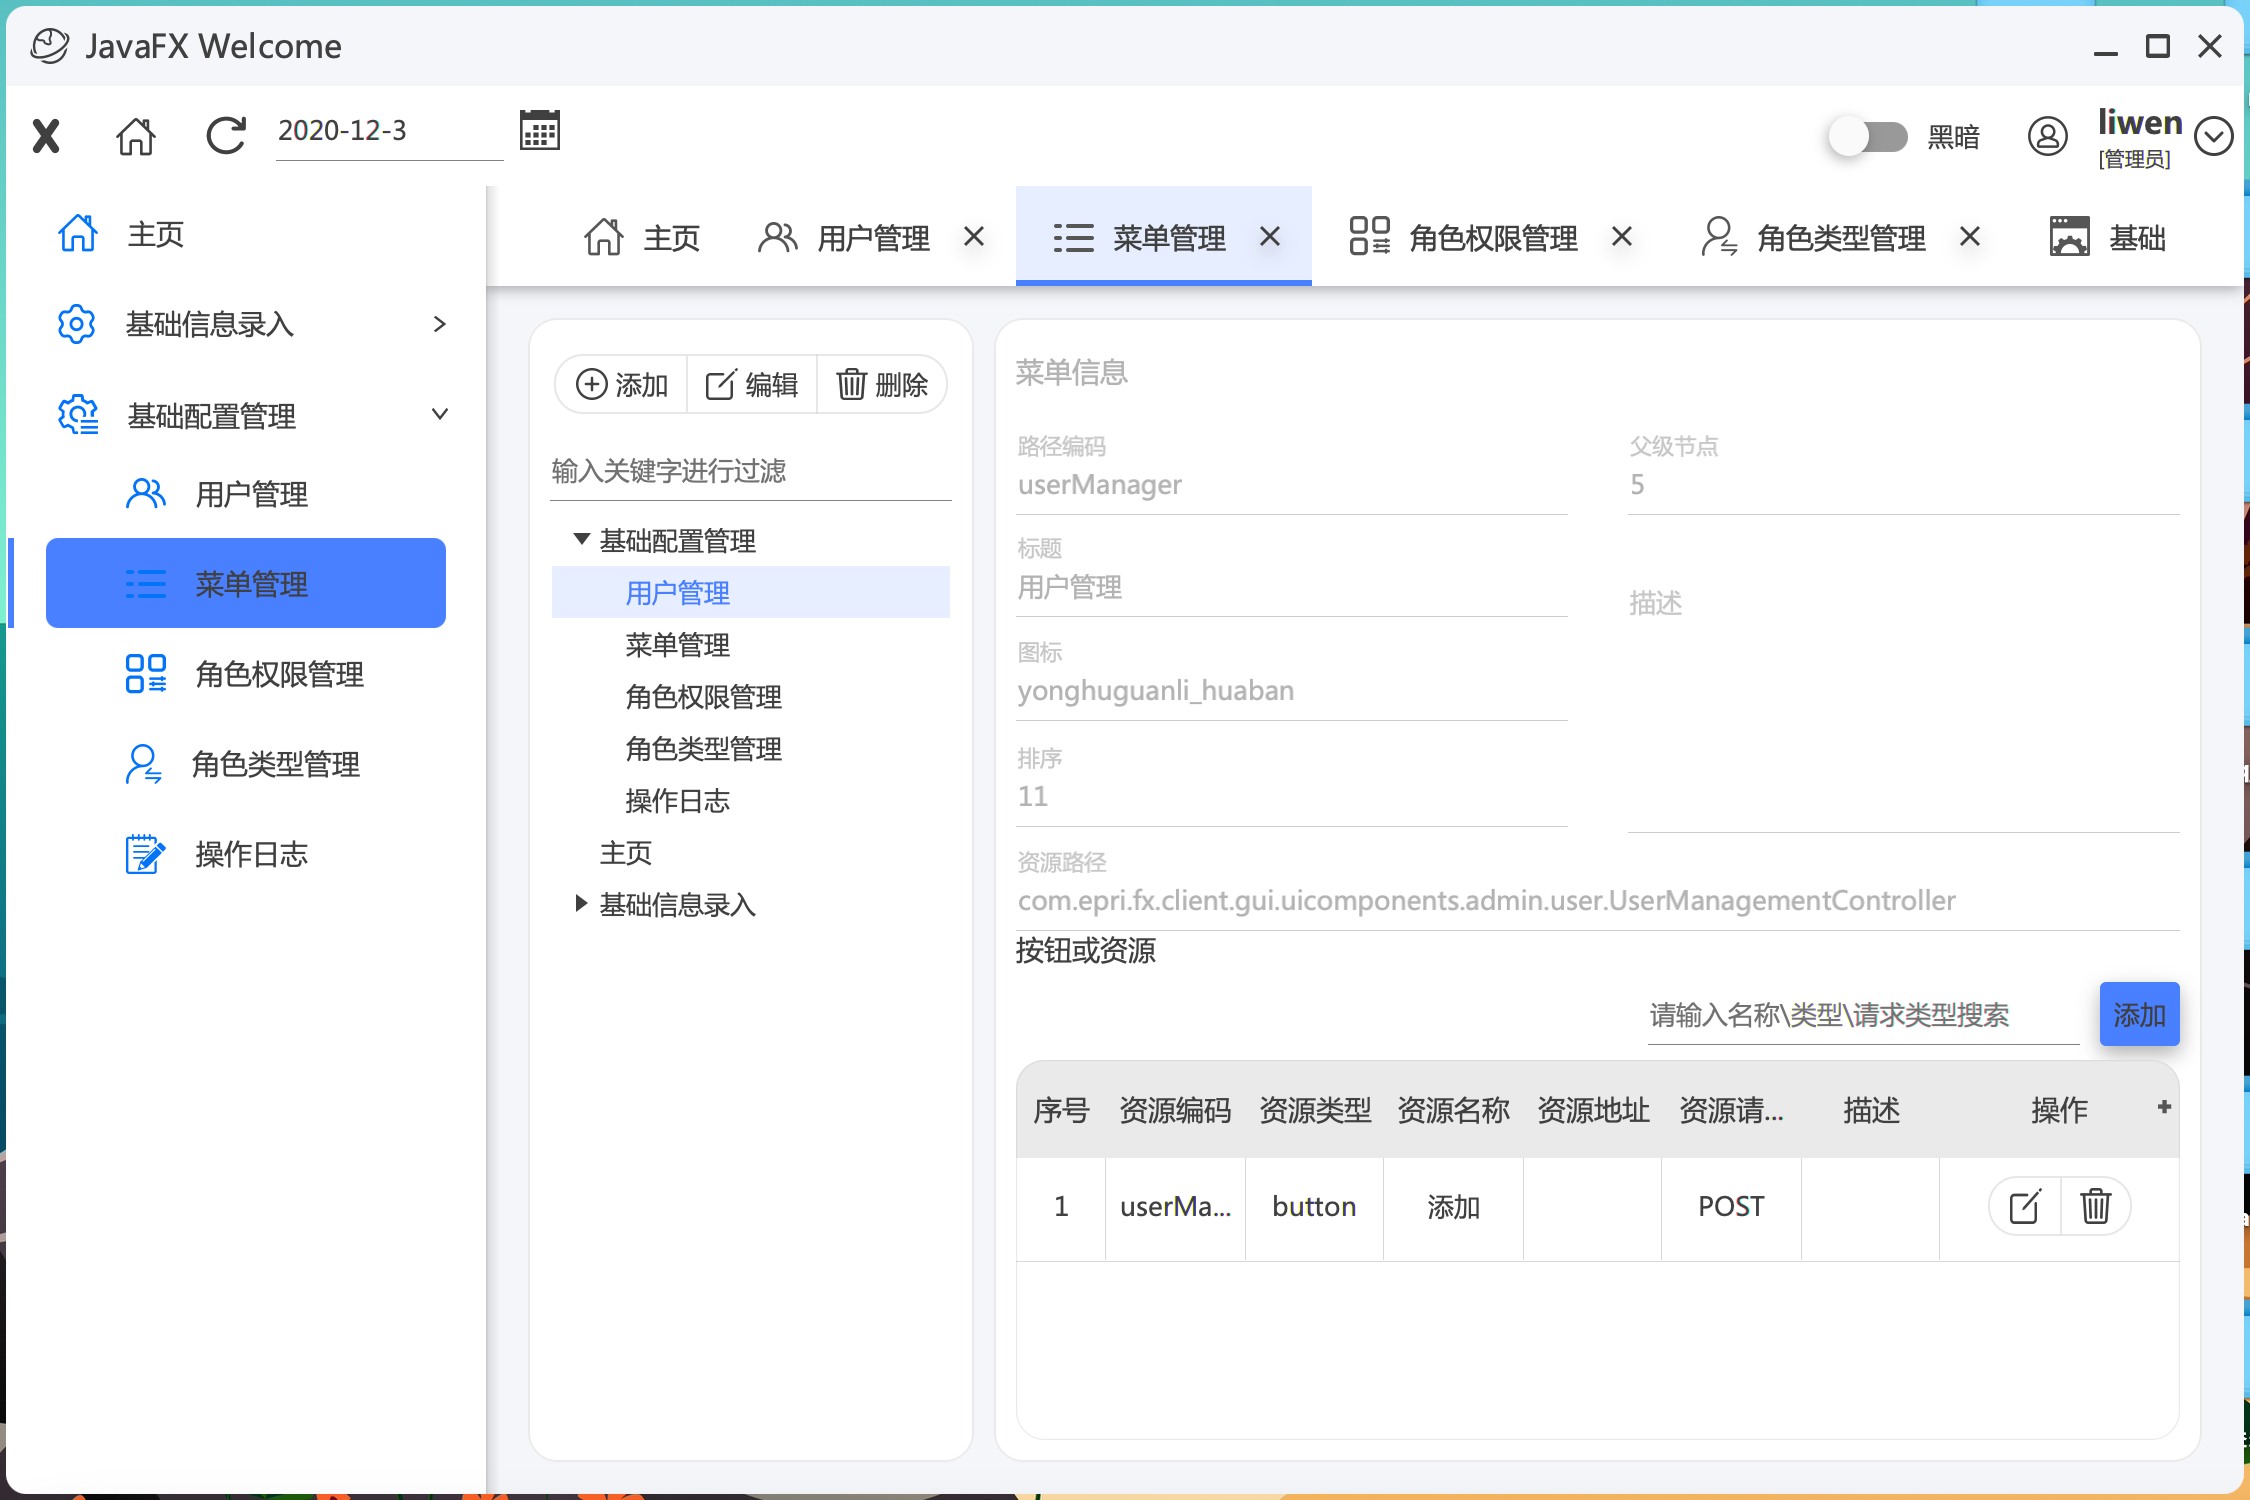Expand 基础信息录入 tree node
The image size is (2250, 1500).
click(x=581, y=904)
